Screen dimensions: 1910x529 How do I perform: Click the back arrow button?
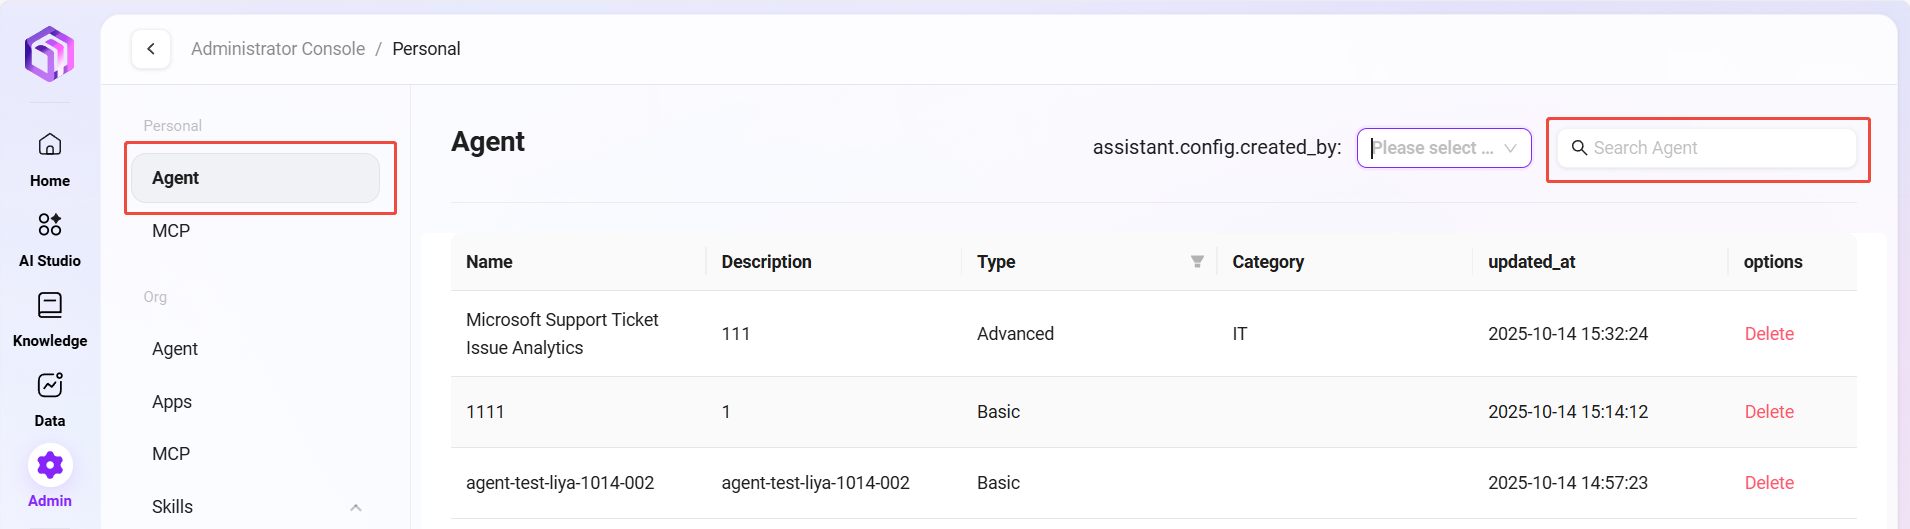tap(151, 49)
